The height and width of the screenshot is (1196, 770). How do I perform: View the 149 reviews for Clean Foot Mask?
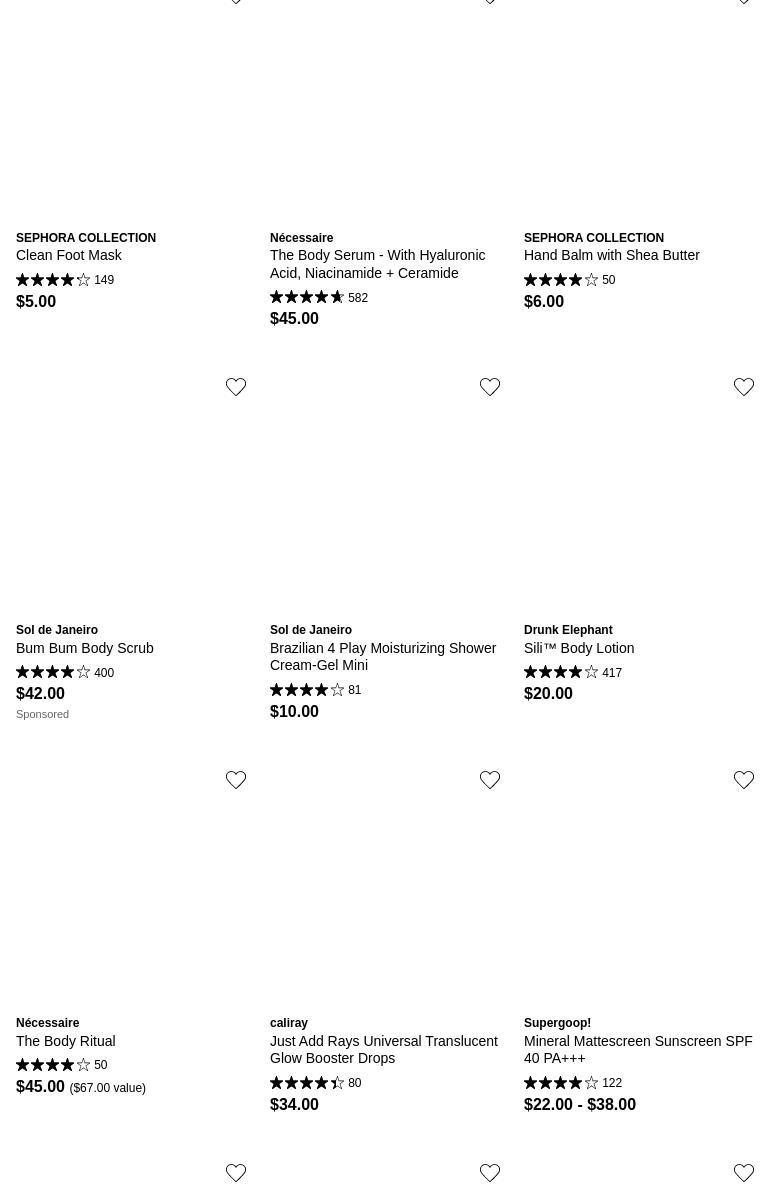pyautogui.click(x=65, y=280)
